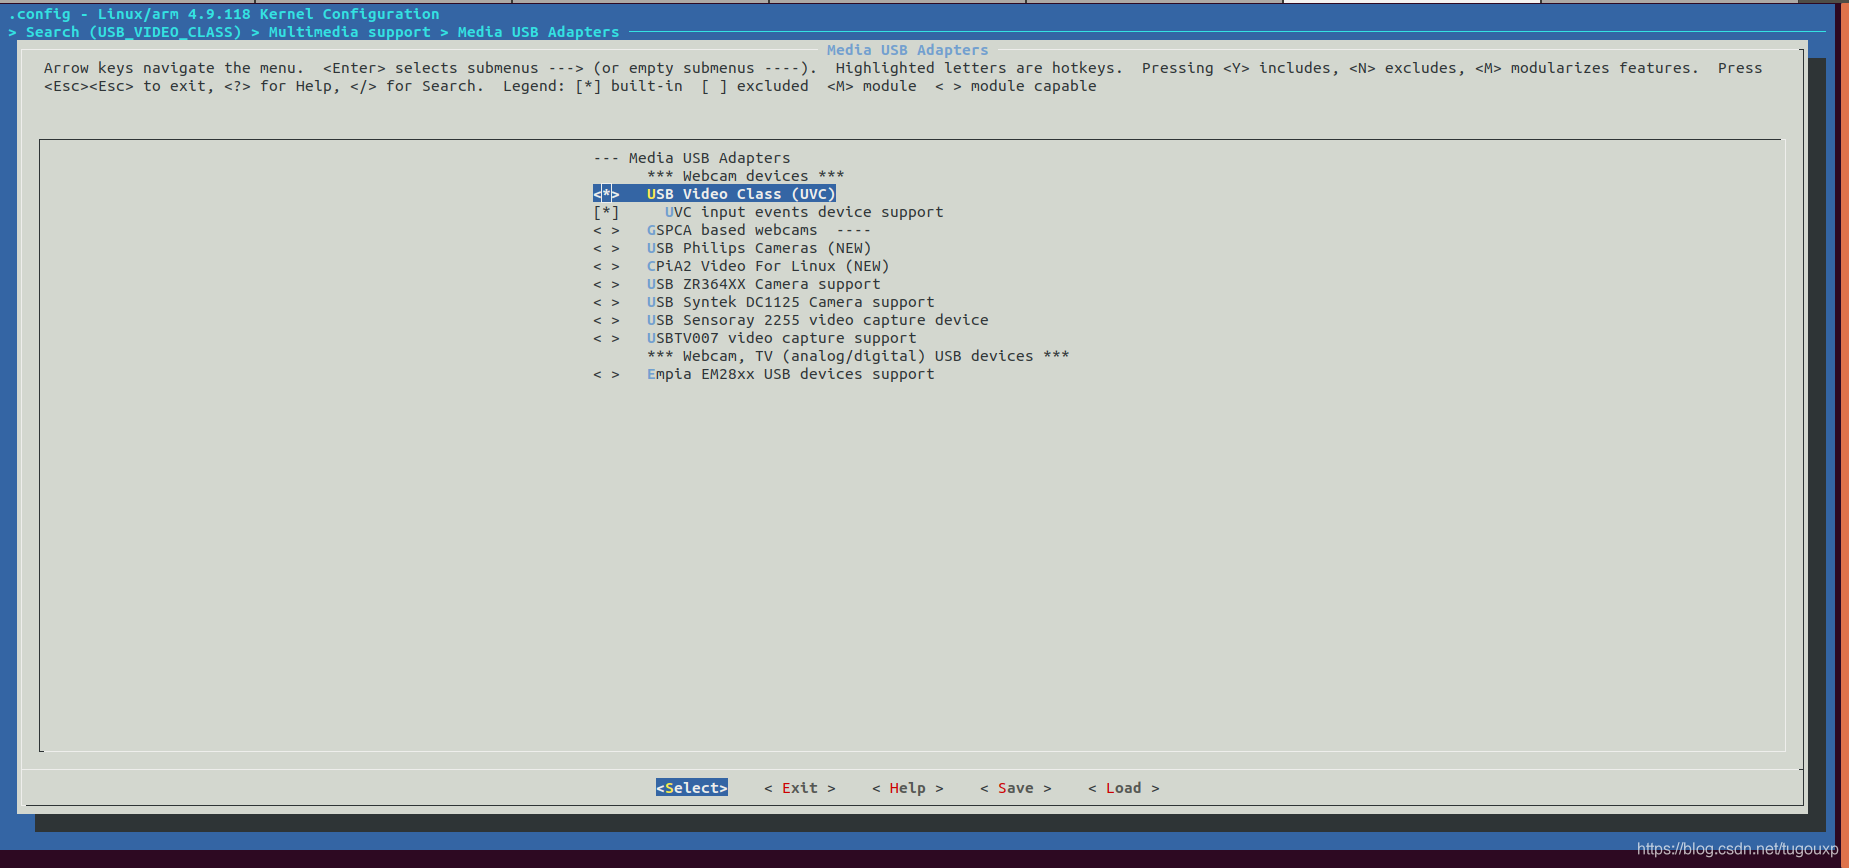1849x868 pixels.
Task: Toggle USB Sensoray 2255 capture box
Action: point(606,320)
